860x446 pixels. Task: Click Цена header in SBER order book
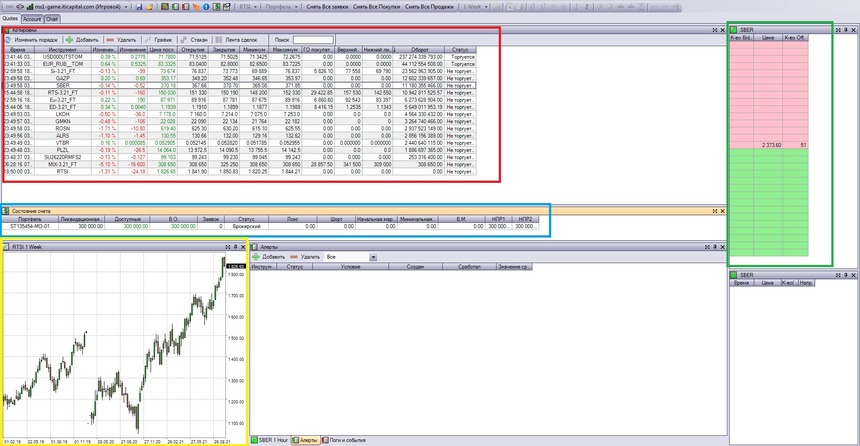(767, 38)
